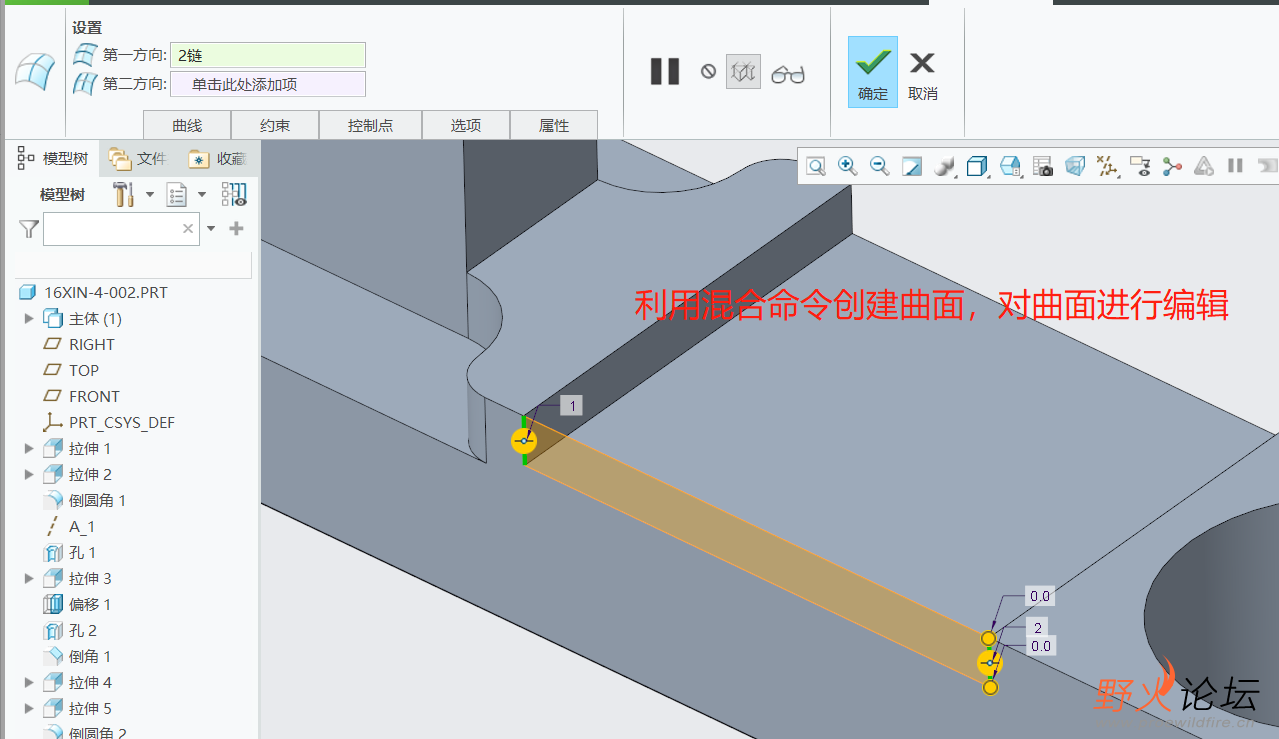Click the glasses verify mode icon
1279x739 pixels.
[x=788, y=73]
